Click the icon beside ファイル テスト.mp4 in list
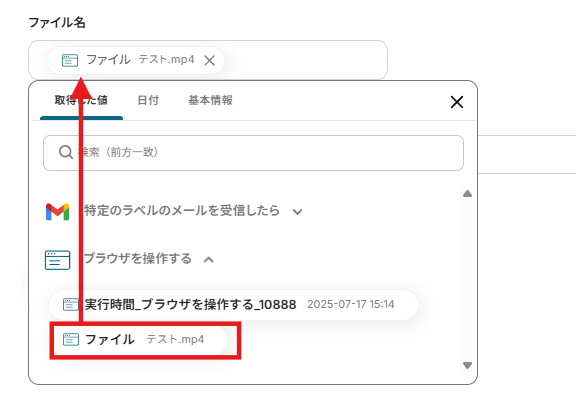Screen dimensions: 576x394 71,339
